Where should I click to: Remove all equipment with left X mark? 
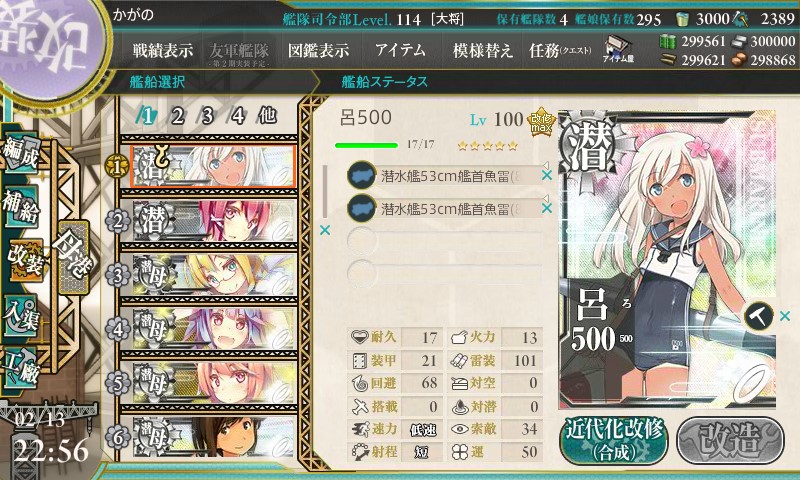click(x=324, y=231)
